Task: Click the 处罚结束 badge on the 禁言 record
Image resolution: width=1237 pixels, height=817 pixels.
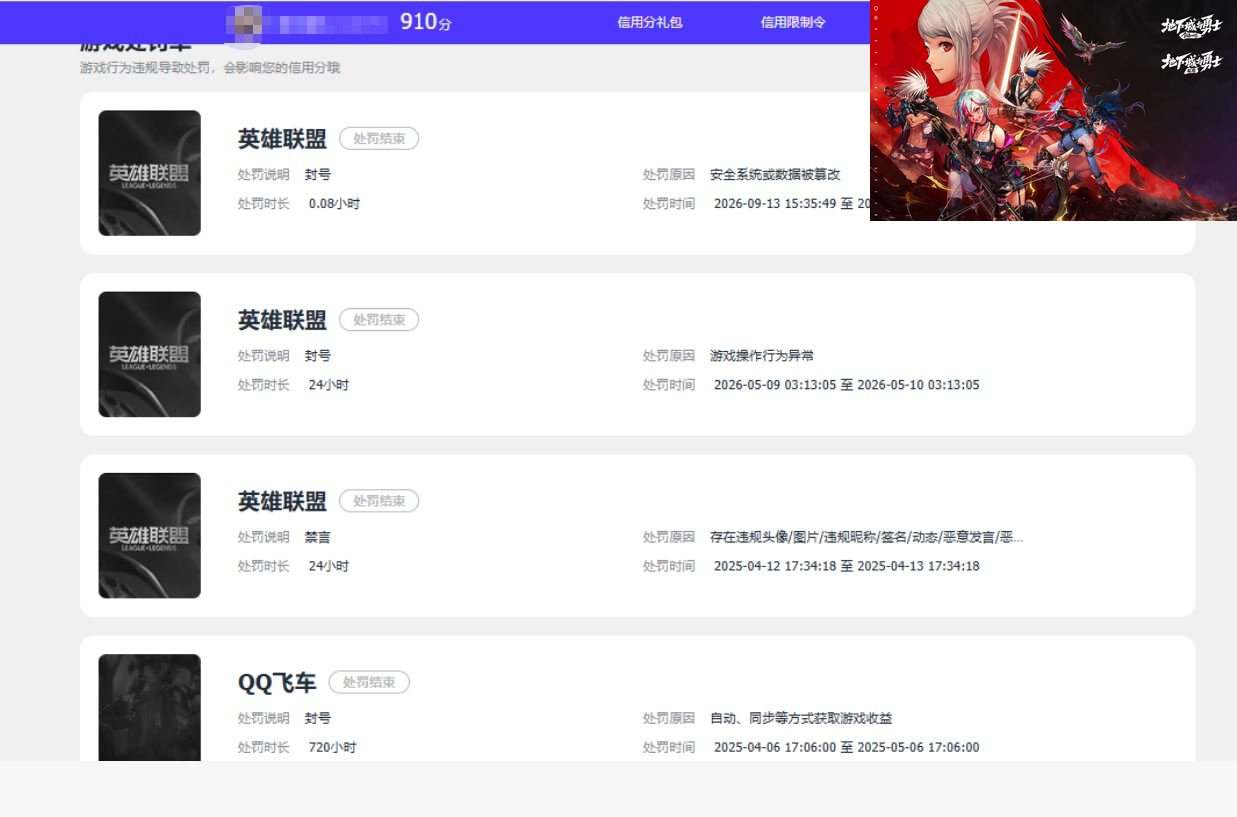Action: [379, 501]
